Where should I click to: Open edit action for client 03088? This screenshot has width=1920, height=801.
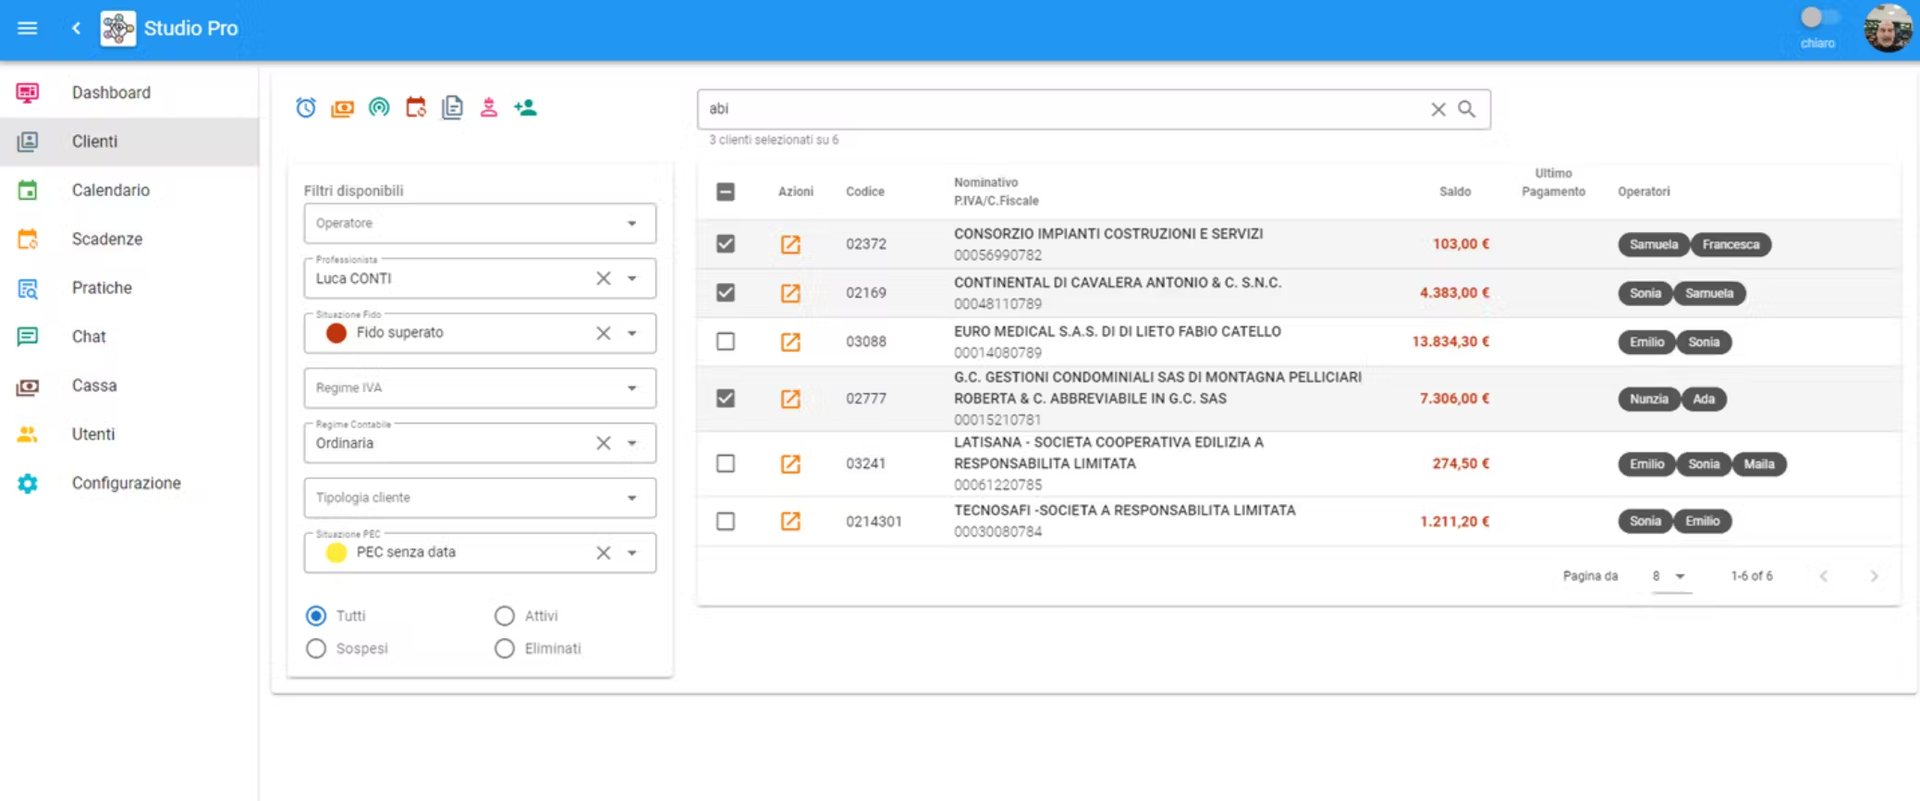pos(790,342)
